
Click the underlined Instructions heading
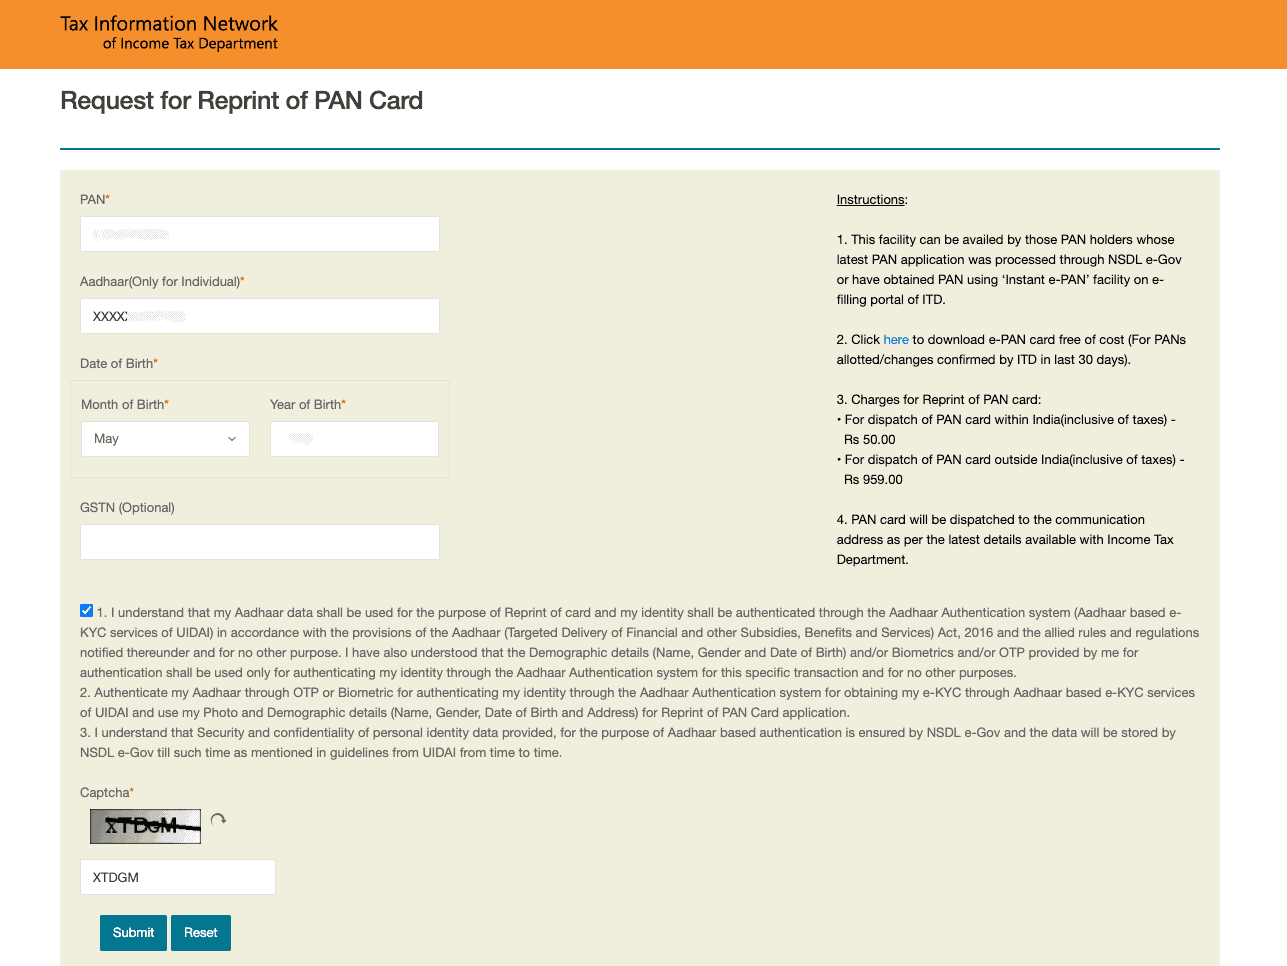point(870,200)
